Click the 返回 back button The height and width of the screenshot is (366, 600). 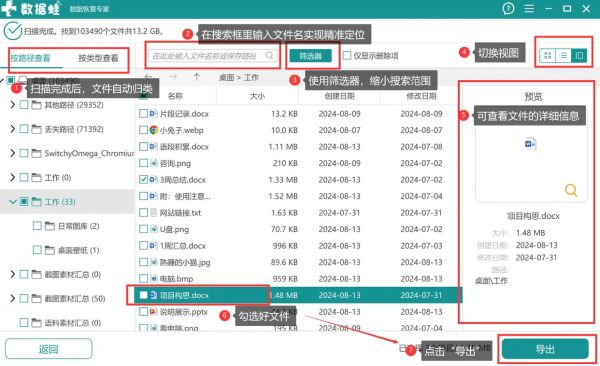49,349
